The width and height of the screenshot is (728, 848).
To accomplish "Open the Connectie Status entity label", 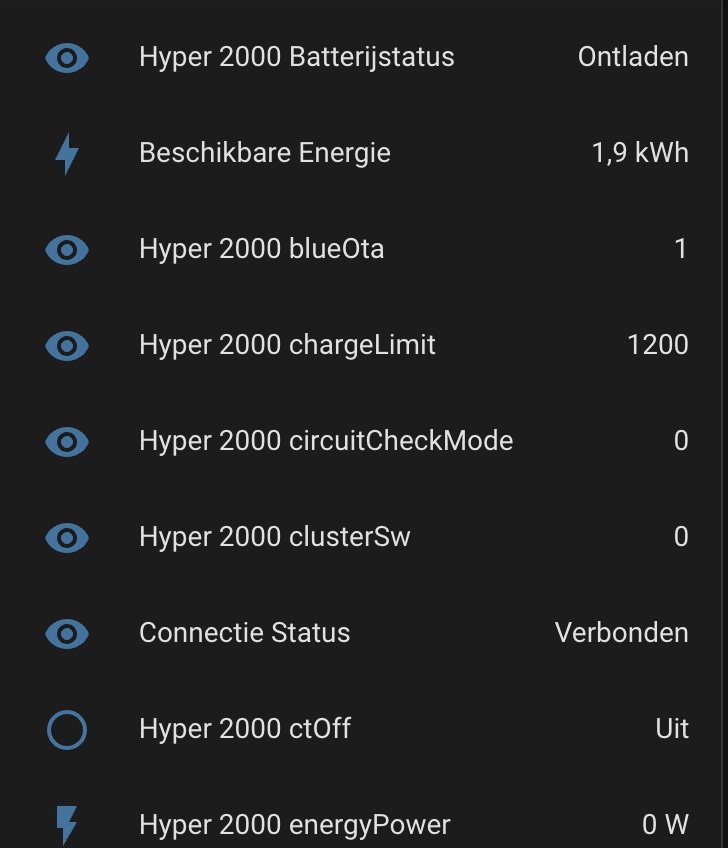I will click(x=244, y=633).
